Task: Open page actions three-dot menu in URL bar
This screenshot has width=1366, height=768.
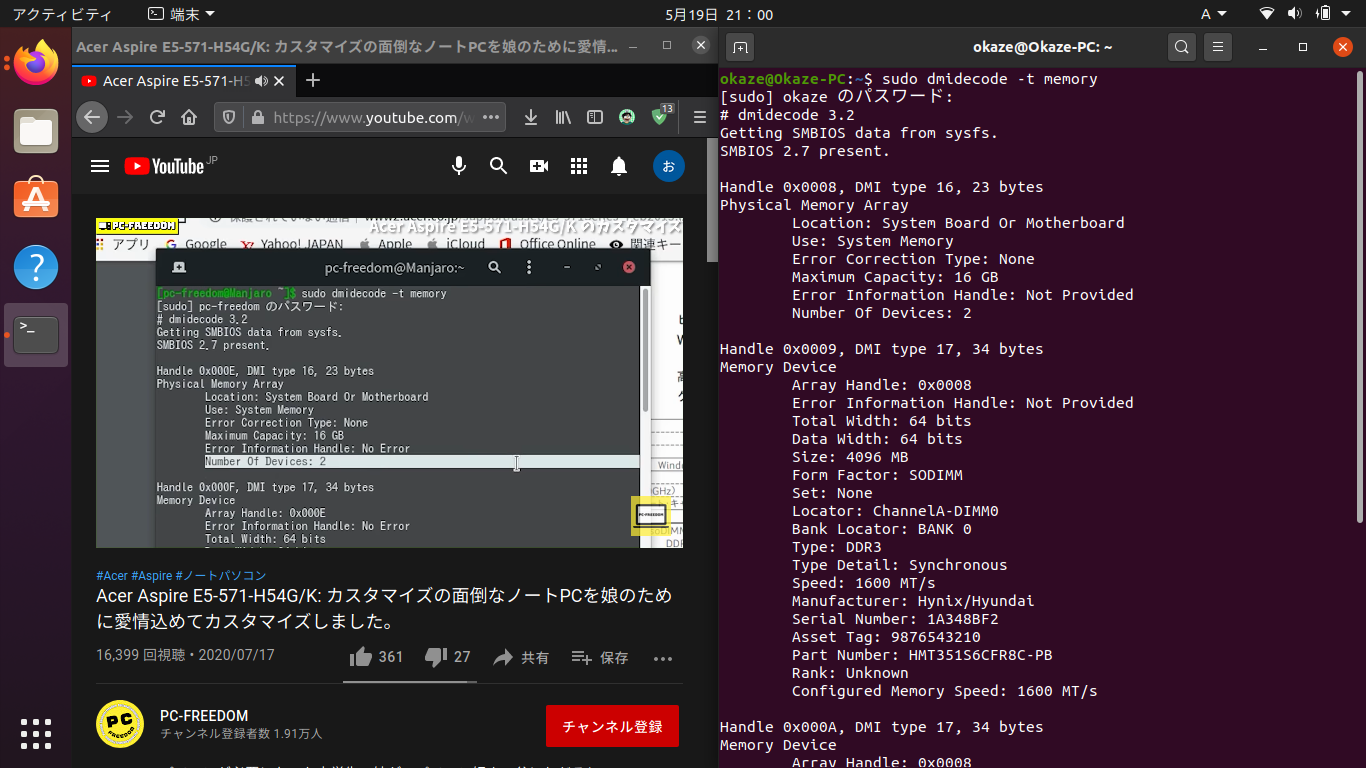Action: click(491, 118)
